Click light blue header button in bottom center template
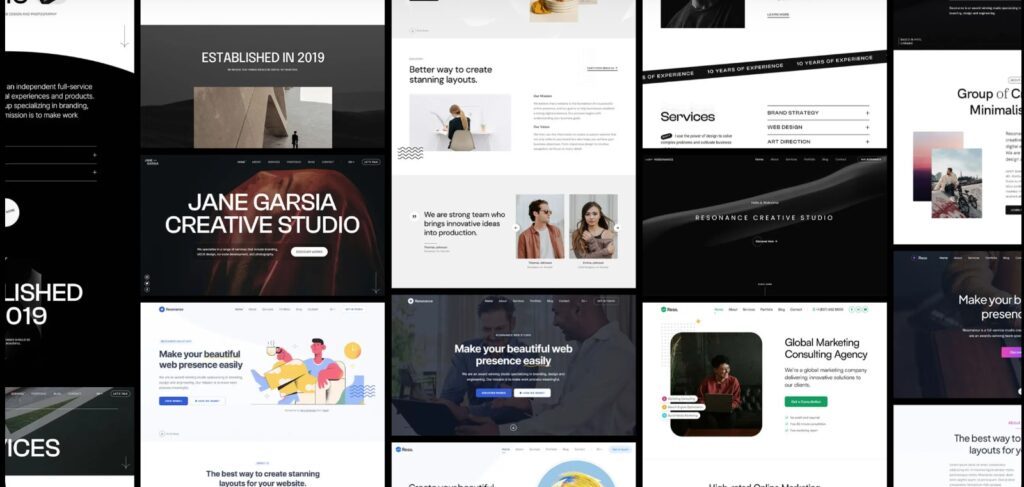This screenshot has width=1024, height=487. [x=619, y=449]
